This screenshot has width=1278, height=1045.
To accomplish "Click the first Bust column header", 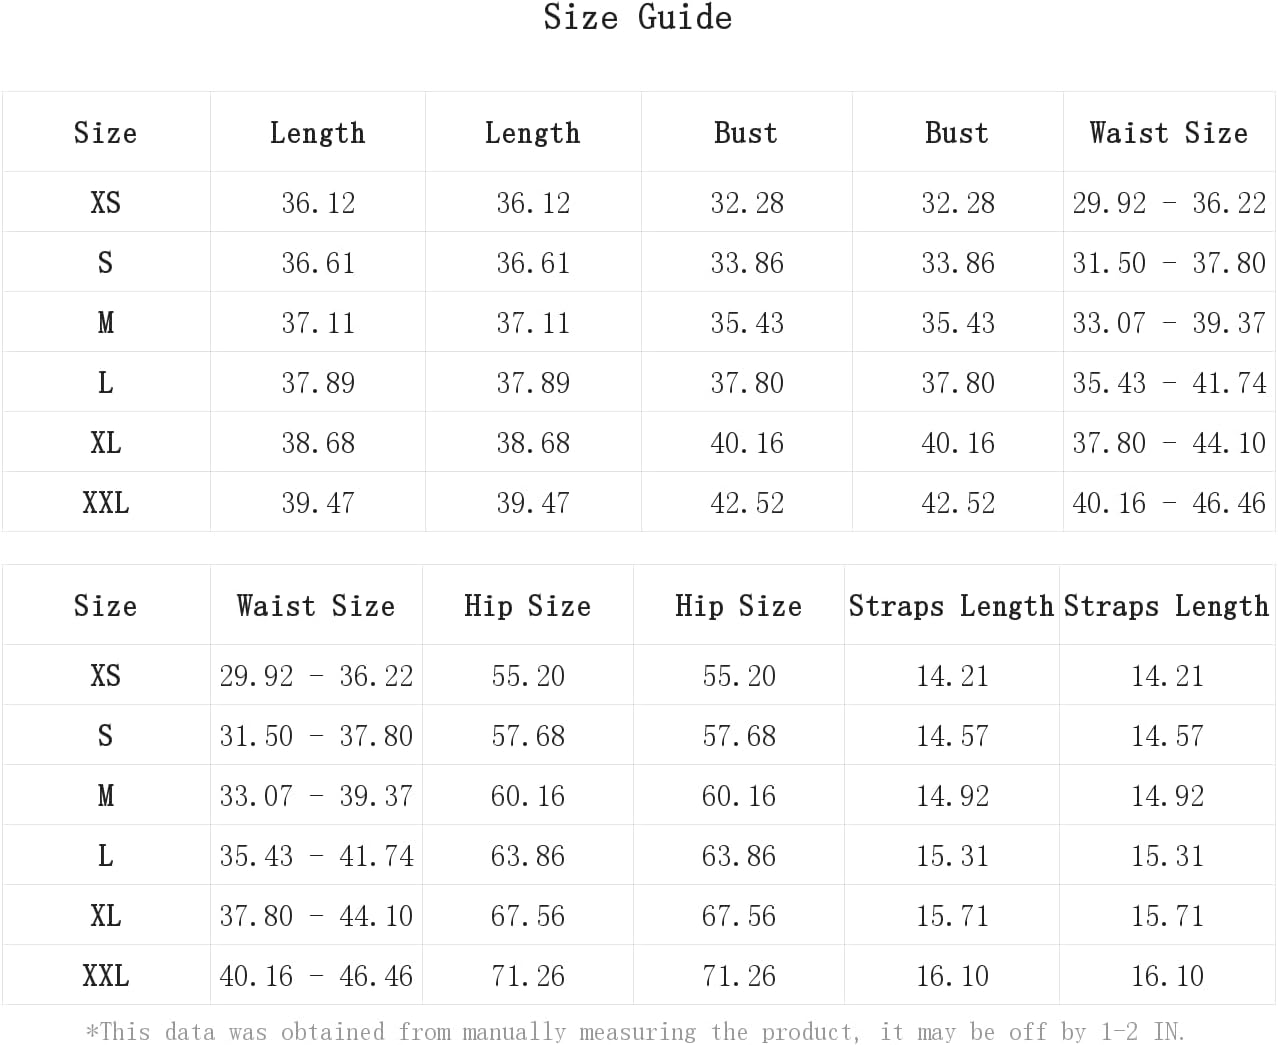I will pyautogui.click(x=746, y=133).
